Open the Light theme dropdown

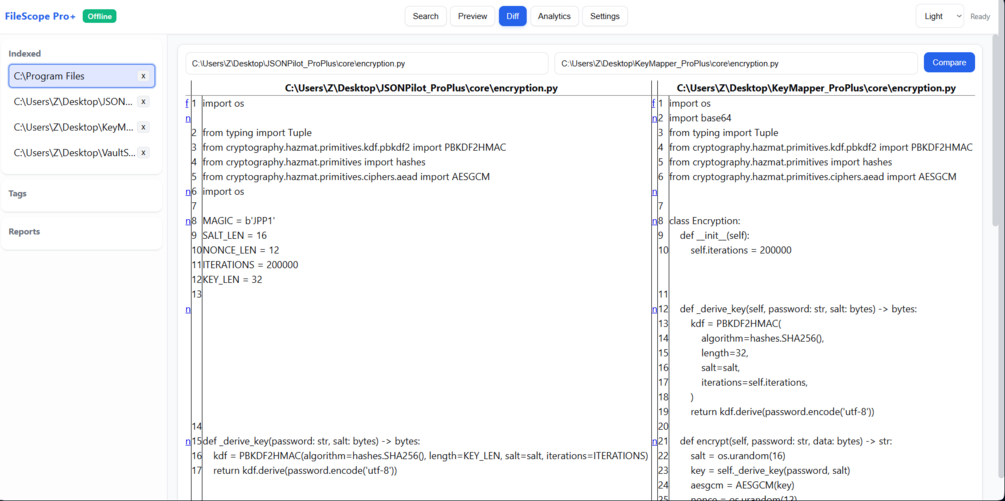940,16
